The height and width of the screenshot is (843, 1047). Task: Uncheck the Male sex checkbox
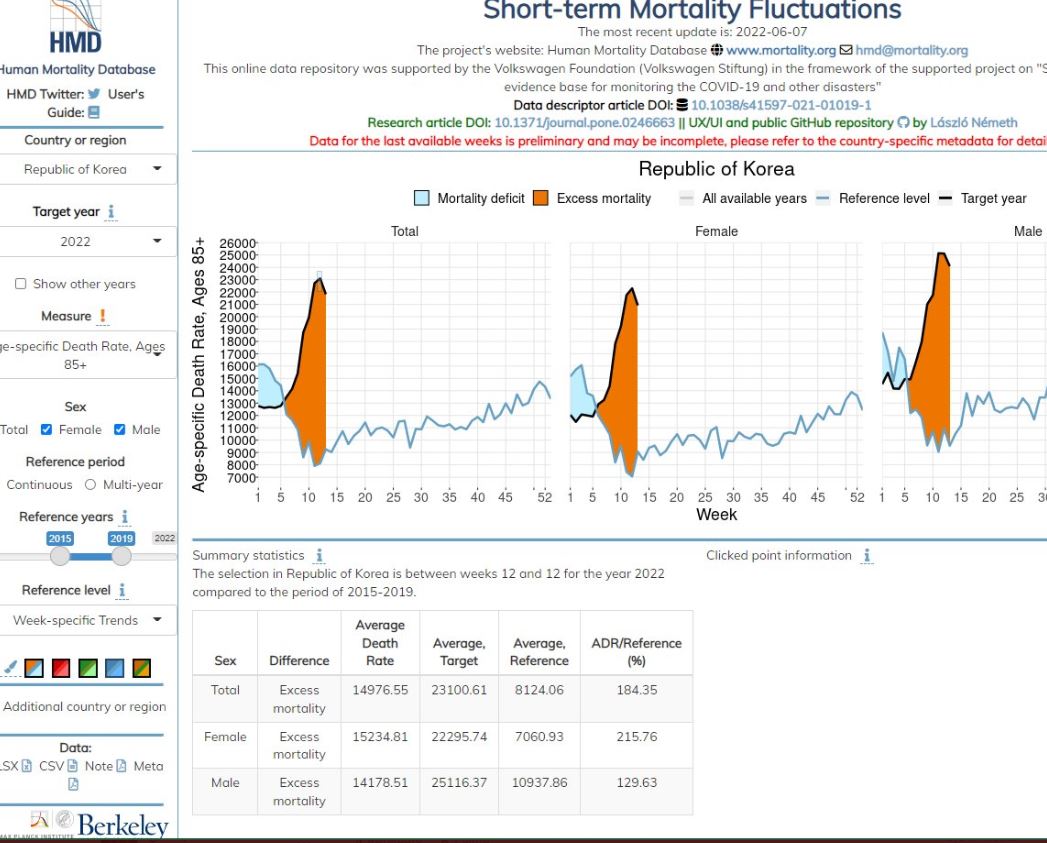click(120, 430)
